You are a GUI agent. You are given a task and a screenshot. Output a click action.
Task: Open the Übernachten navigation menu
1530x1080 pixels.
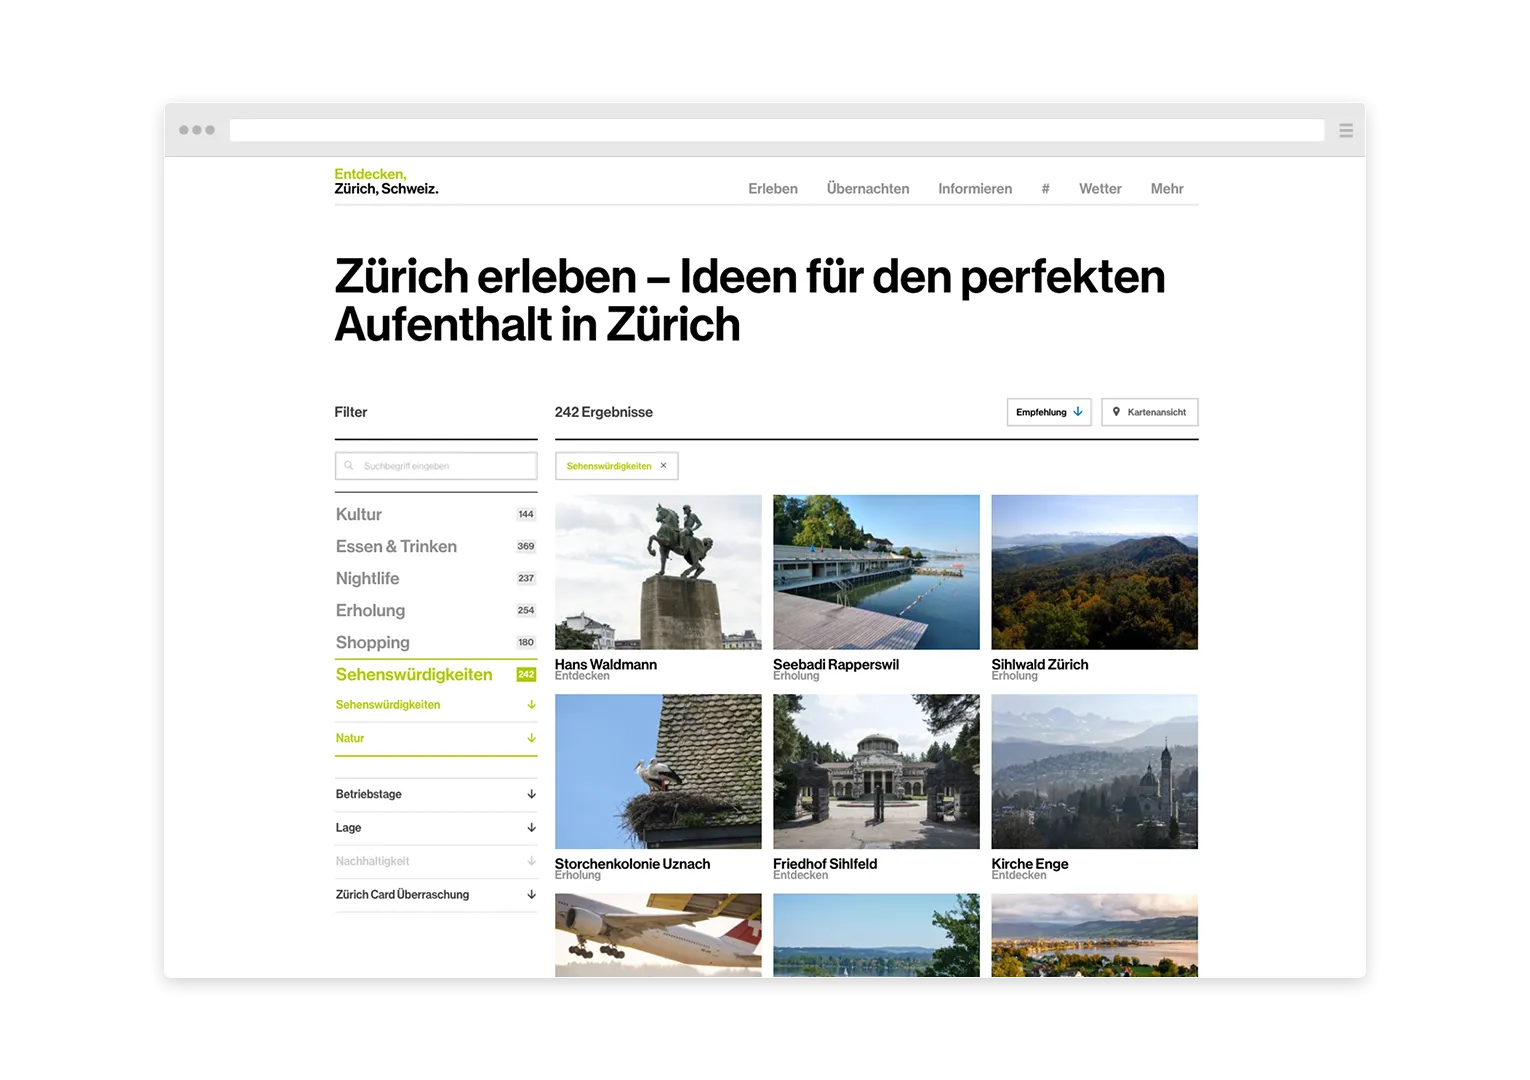pyautogui.click(x=868, y=189)
